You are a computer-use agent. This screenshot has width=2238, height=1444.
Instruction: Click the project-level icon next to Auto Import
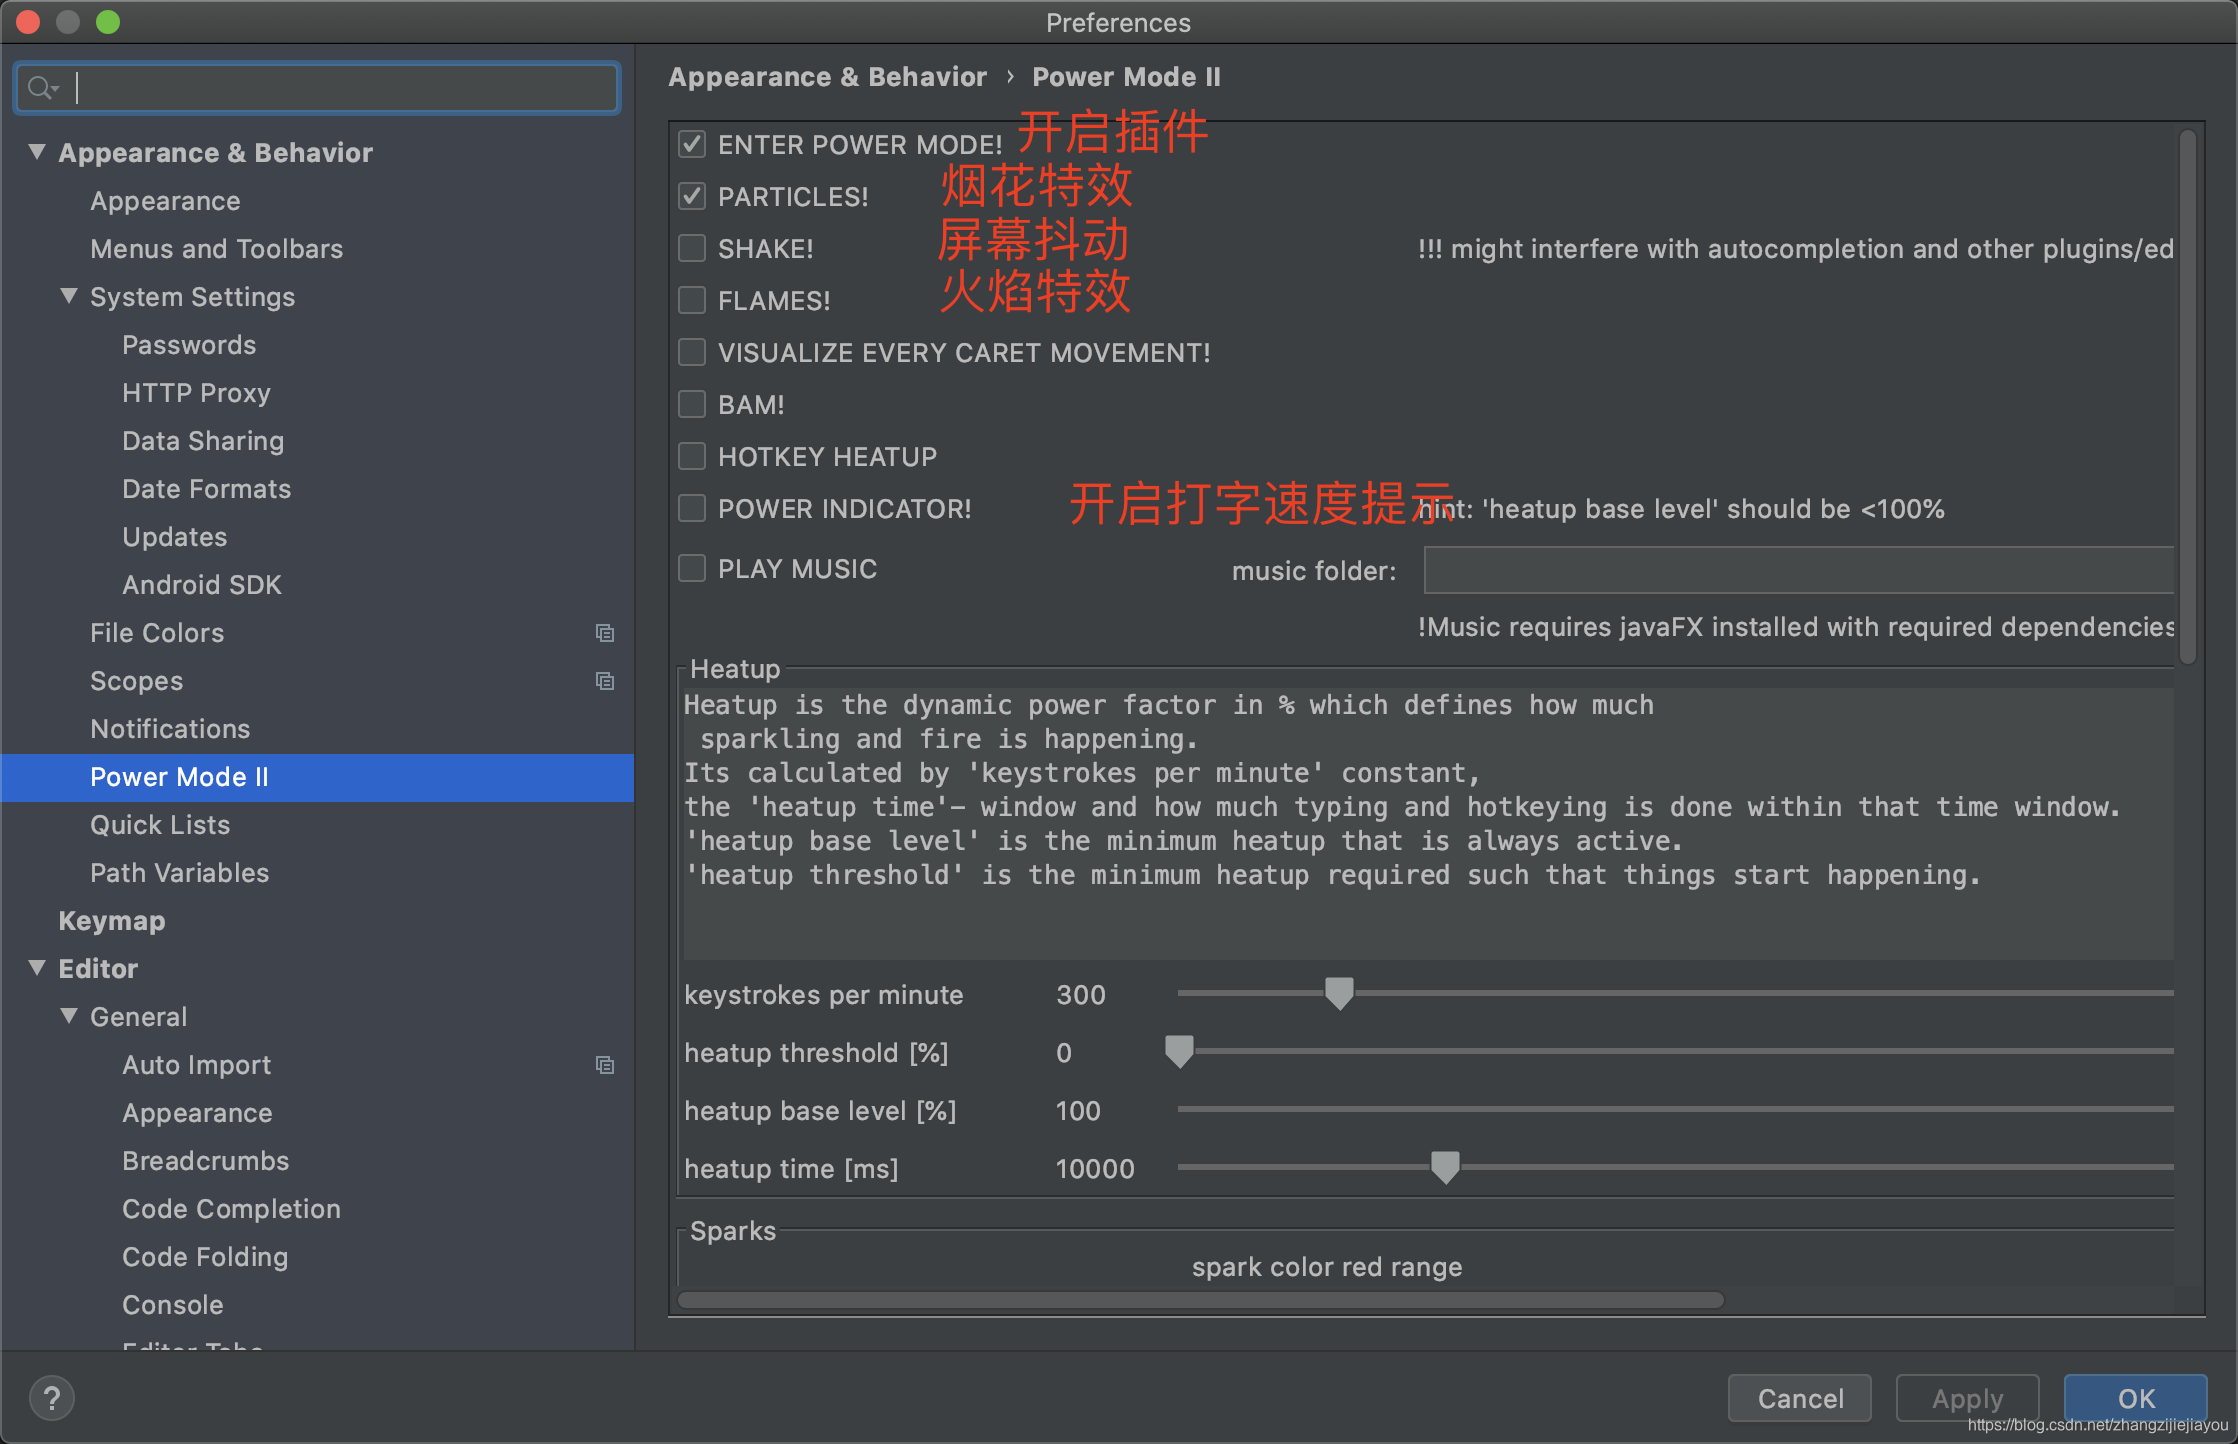coord(604,1065)
